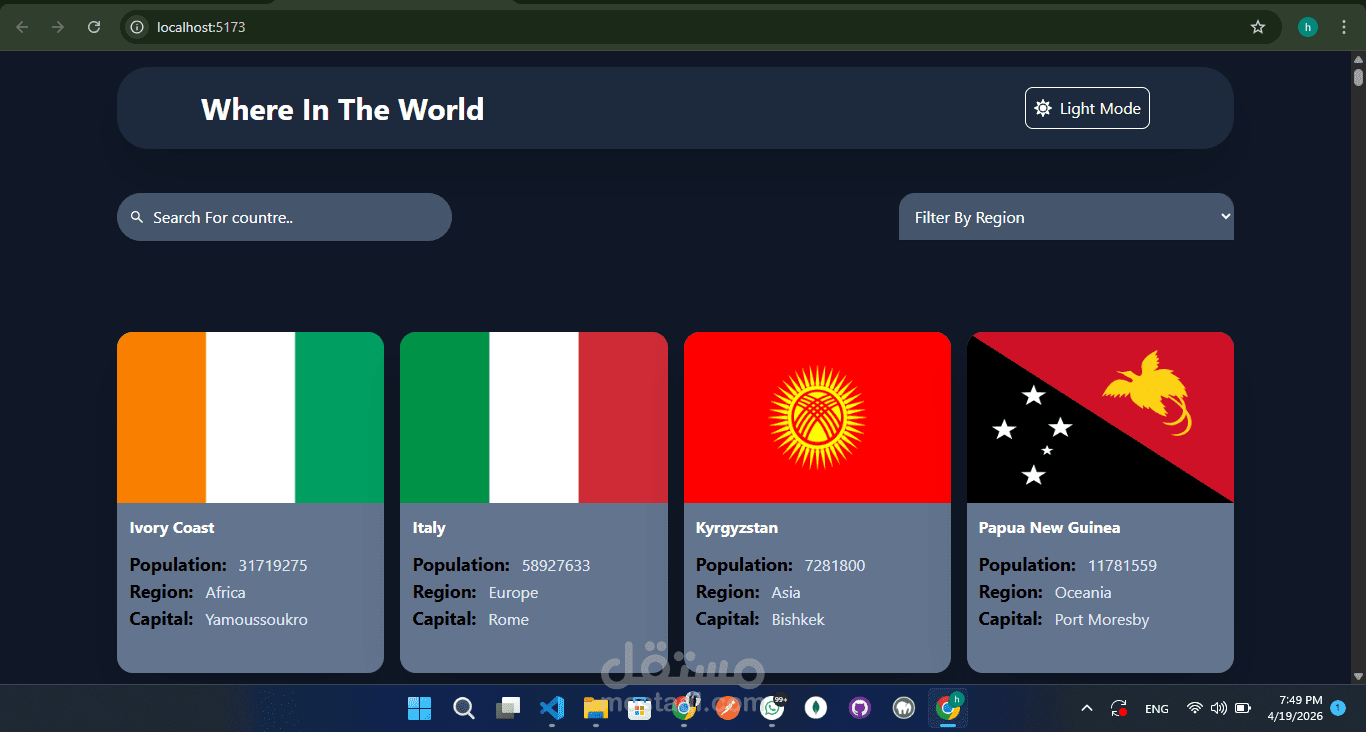
Task: Expand hidden system tray icons
Action: click(x=1086, y=708)
